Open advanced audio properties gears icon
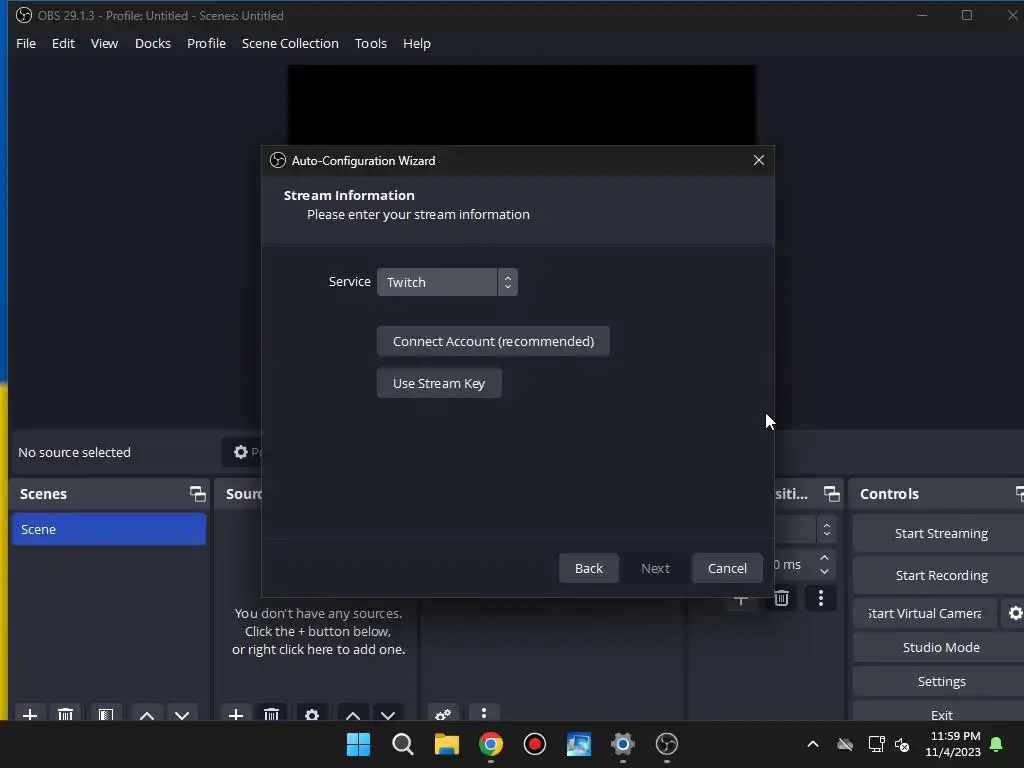 click(443, 714)
